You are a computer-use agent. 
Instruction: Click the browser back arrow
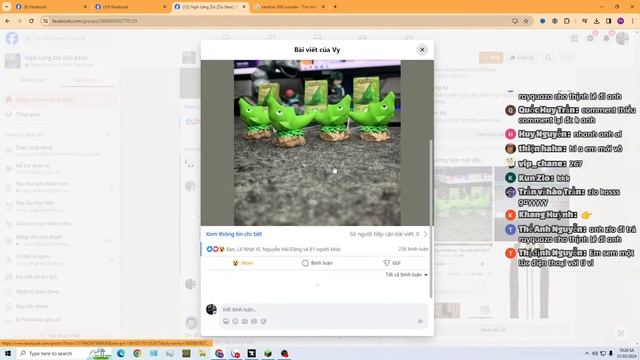point(7,21)
